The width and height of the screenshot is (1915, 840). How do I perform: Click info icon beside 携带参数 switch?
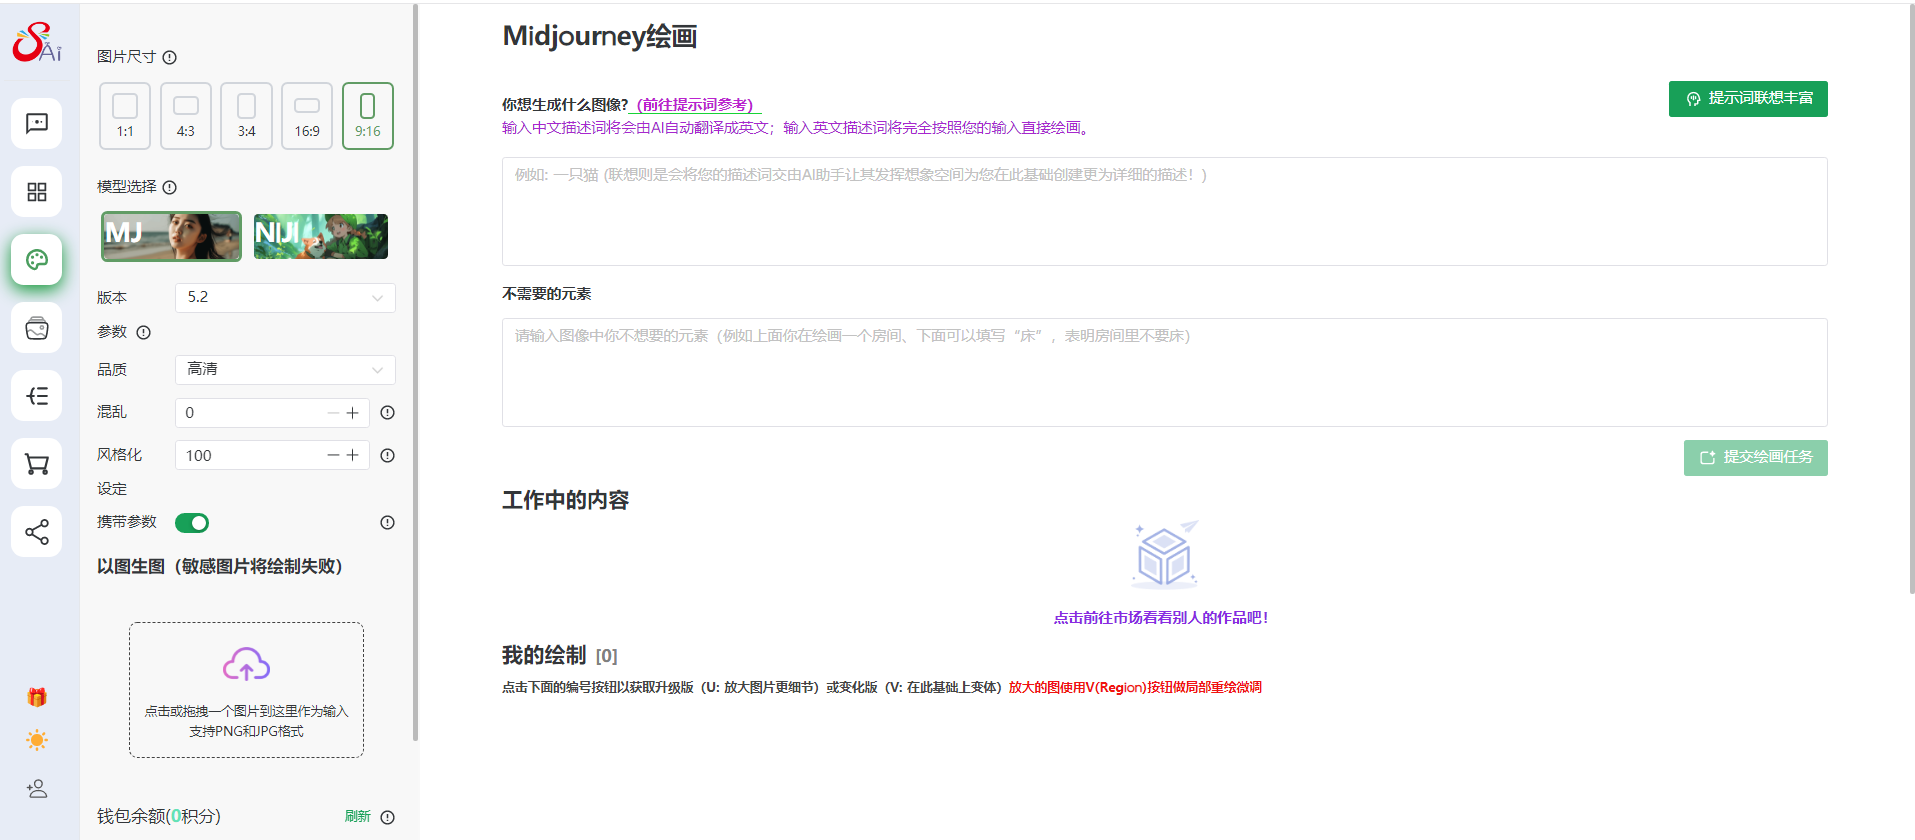pyautogui.click(x=388, y=522)
